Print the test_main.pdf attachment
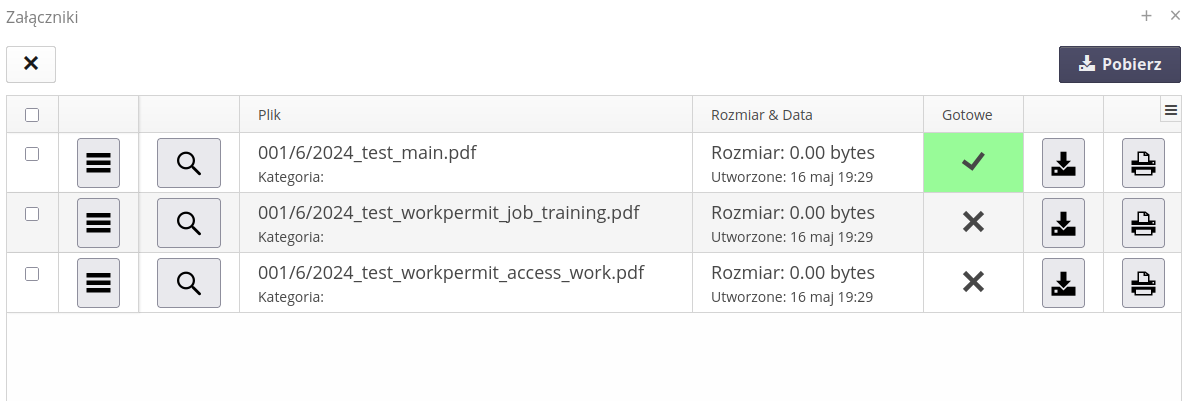The height and width of the screenshot is (401, 1193). point(1143,163)
